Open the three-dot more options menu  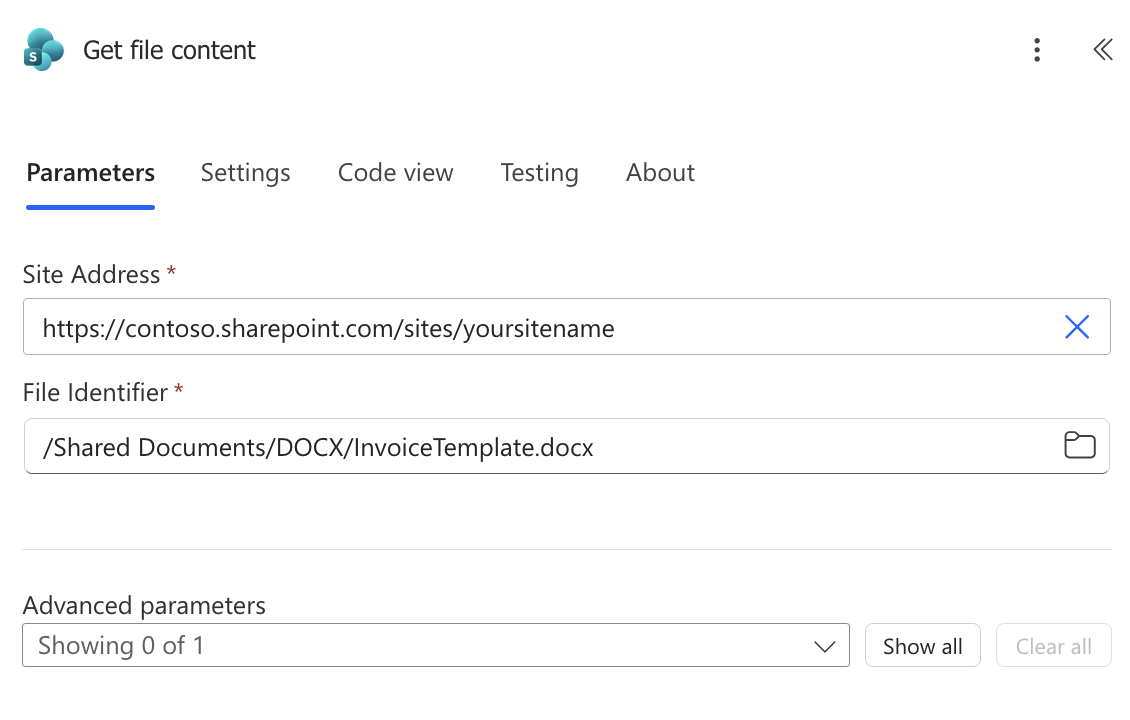click(x=1037, y=49)
